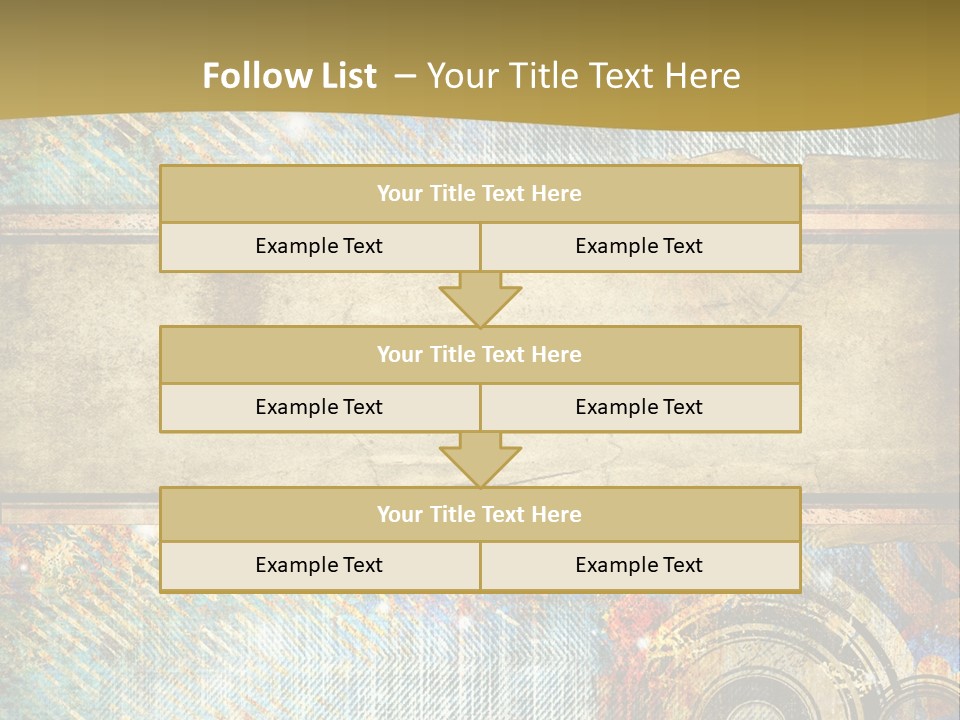Click the second downward arrow above bottom block

pyautogui.click(x=480, y=460)
